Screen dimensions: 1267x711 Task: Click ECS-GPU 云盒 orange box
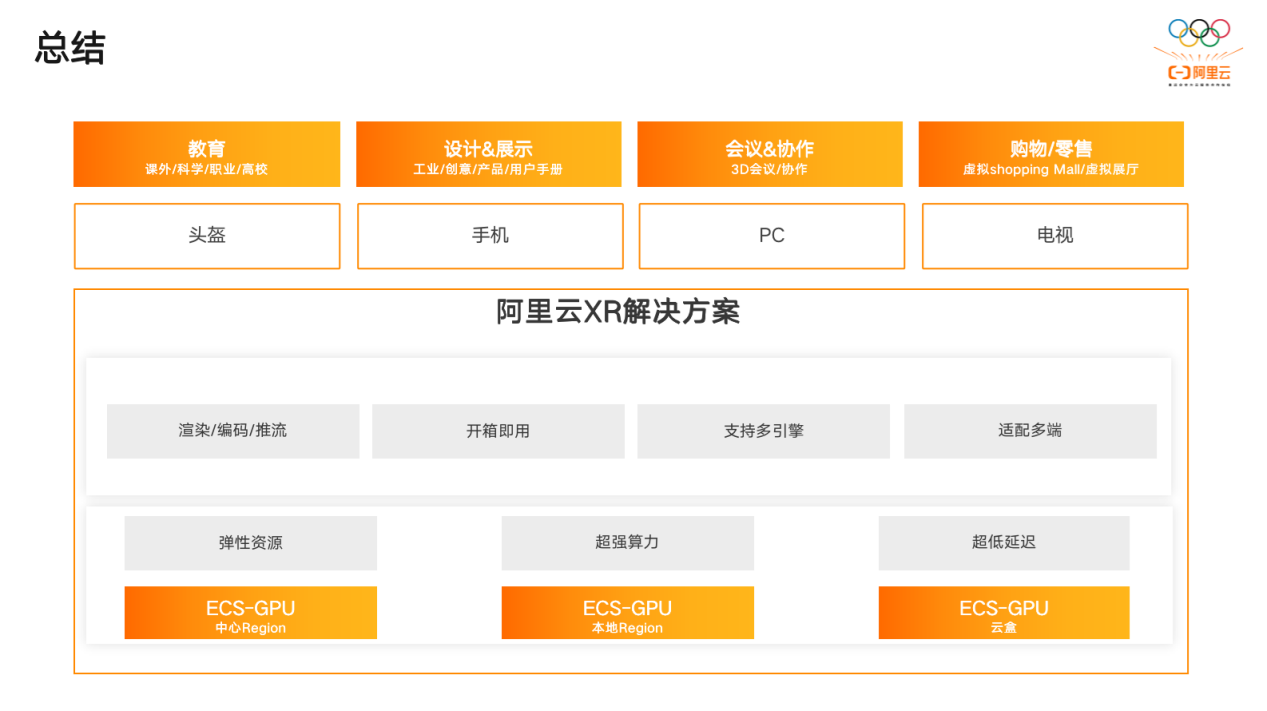(1004, 613)
